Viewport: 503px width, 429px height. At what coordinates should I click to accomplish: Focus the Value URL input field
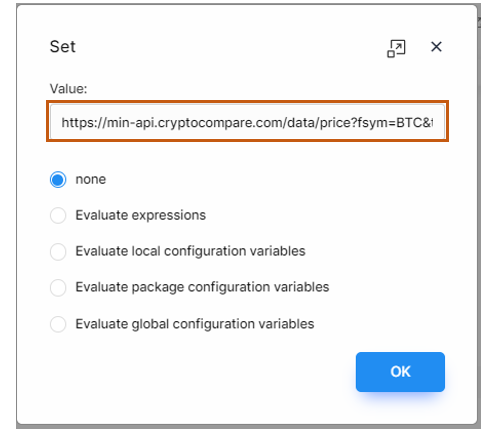[x=247, y=122]
